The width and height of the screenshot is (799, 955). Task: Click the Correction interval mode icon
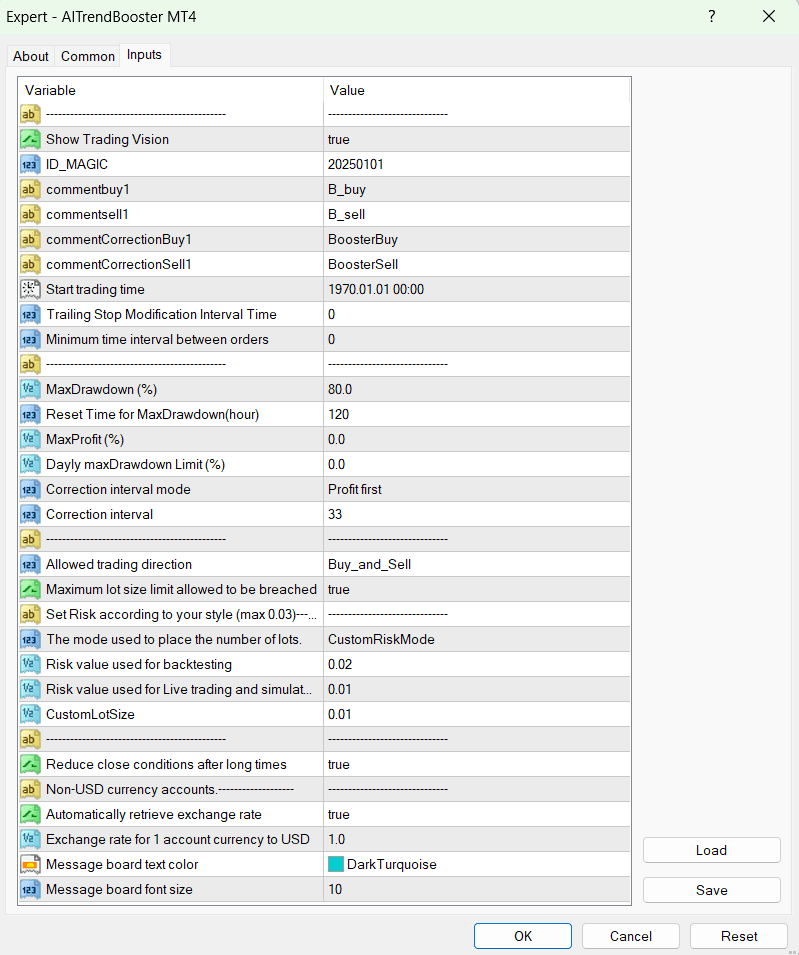(x=30, y=489)
